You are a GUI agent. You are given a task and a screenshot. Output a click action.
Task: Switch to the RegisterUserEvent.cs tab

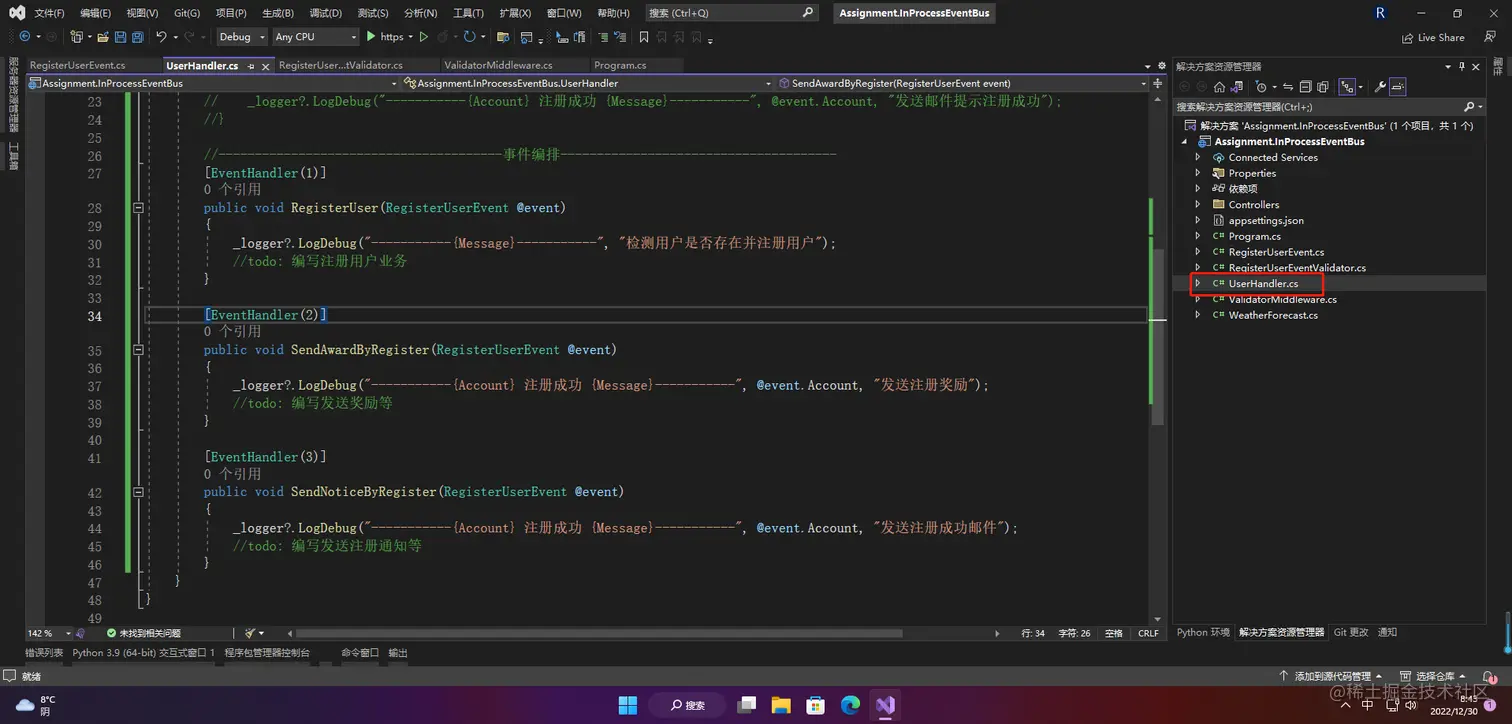(x=78, y=66)
